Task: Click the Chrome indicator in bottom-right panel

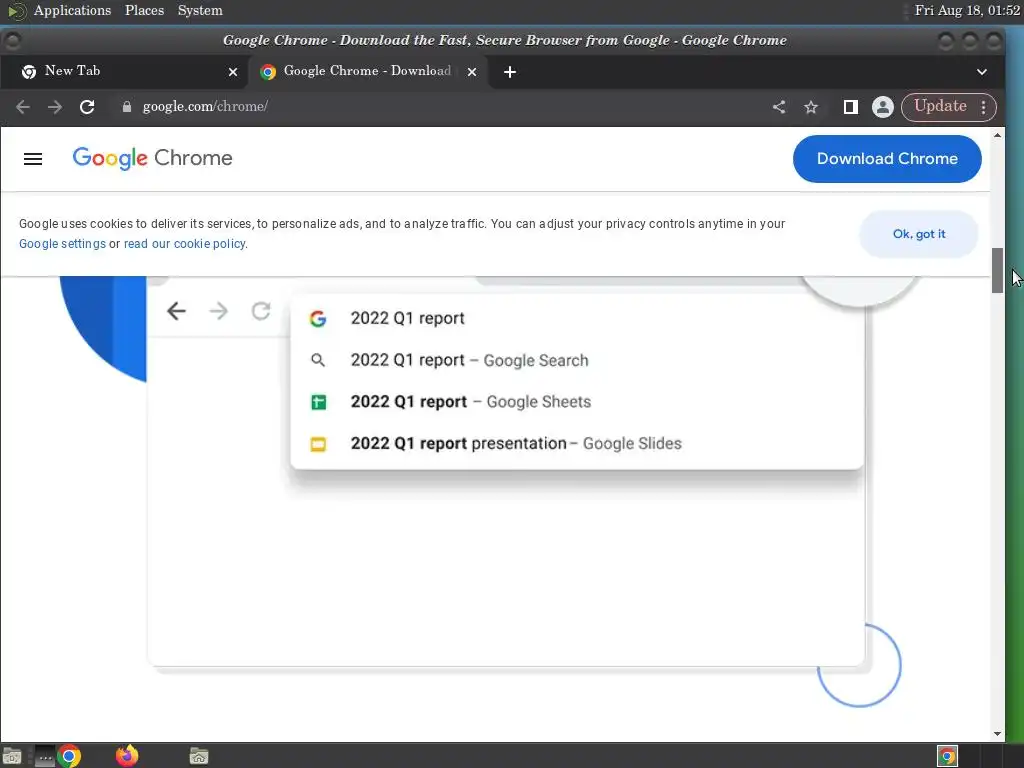Action: click(947, 756)
